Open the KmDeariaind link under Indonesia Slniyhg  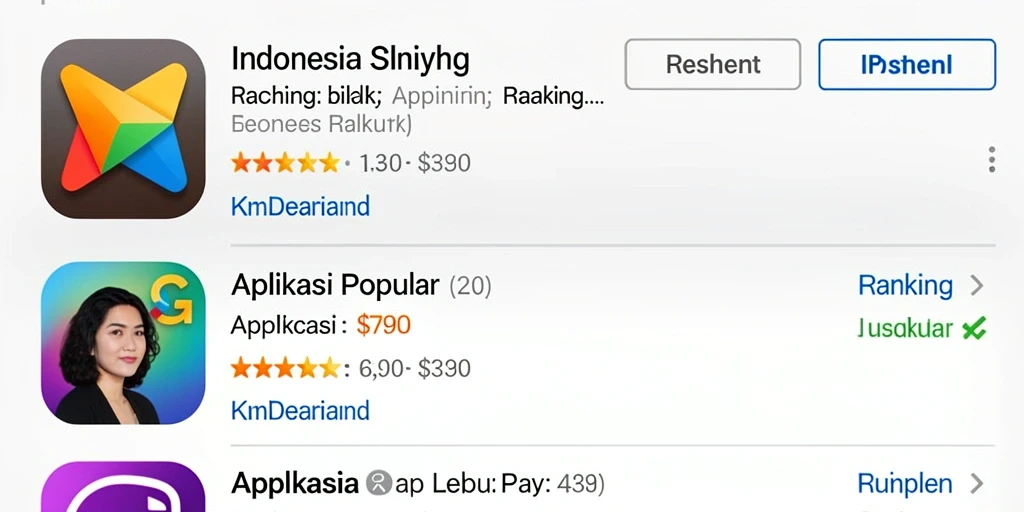click(300, 206)
